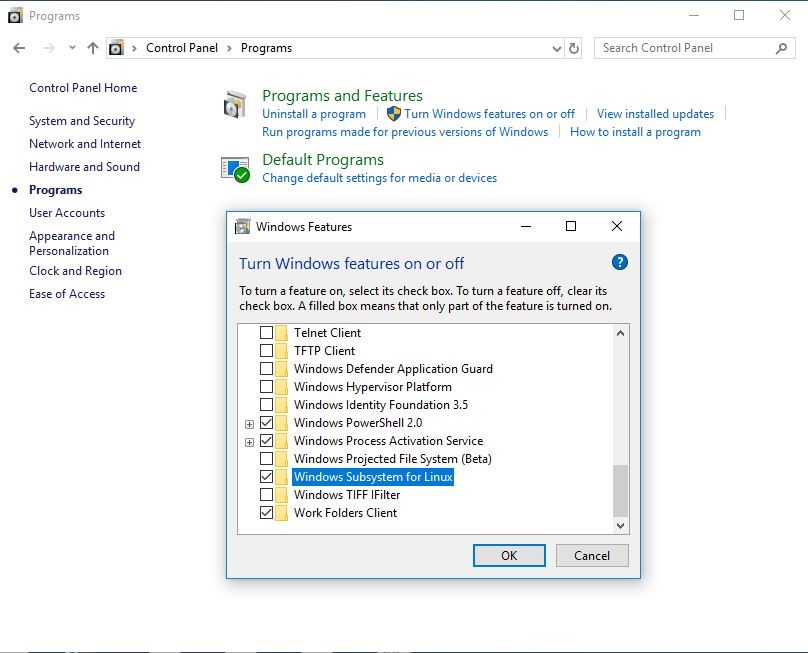Click the features list scroll down arrow

[620, 526]
